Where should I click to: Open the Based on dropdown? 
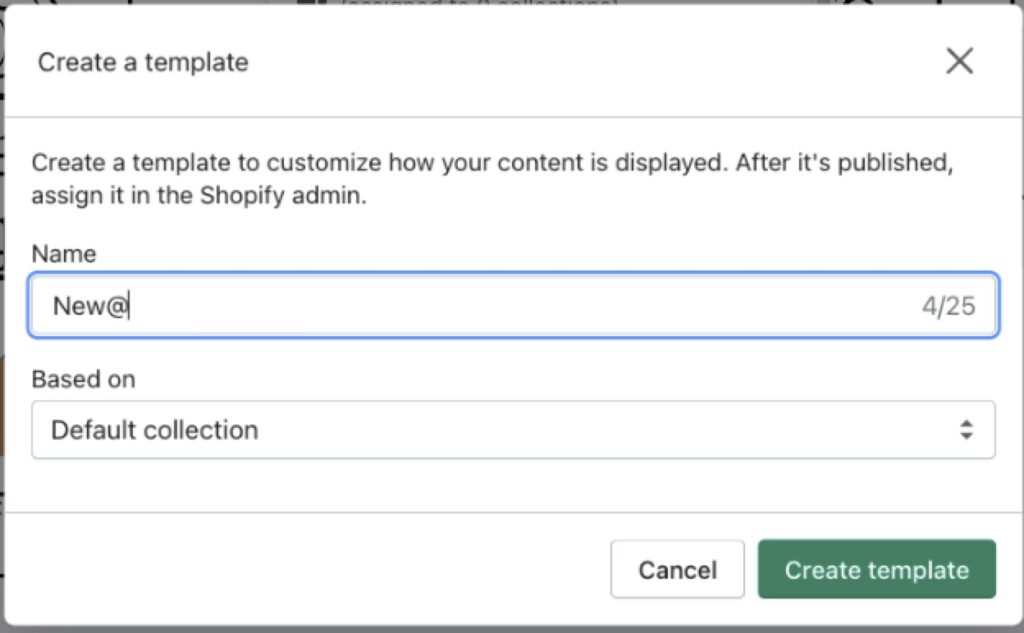[513, 430]
